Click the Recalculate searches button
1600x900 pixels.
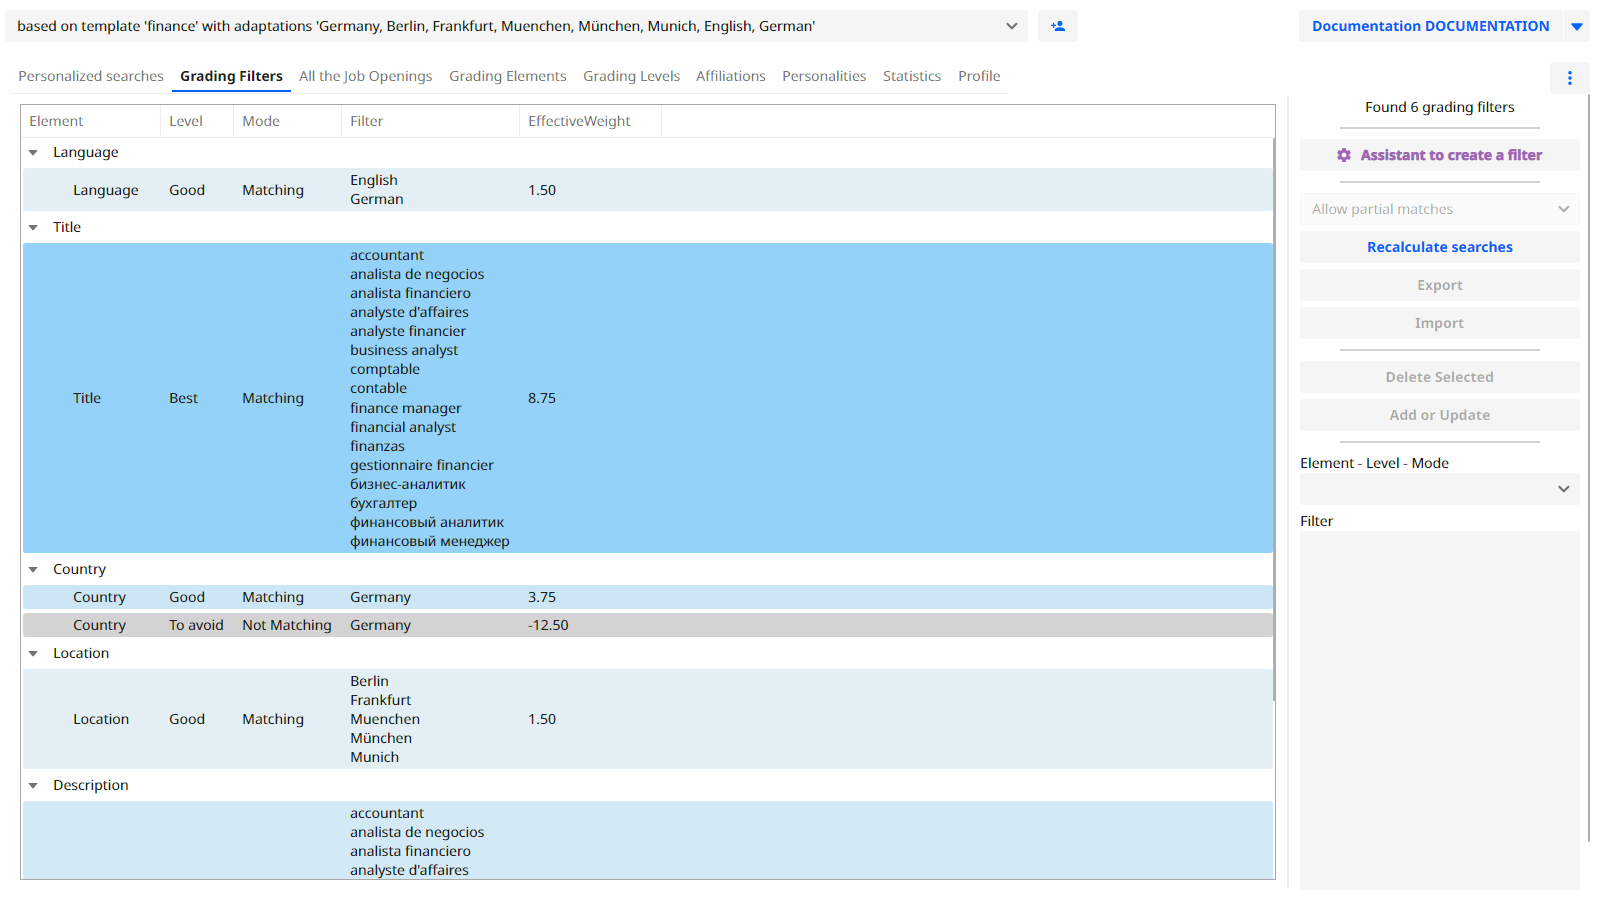(x=1439, y=247)
